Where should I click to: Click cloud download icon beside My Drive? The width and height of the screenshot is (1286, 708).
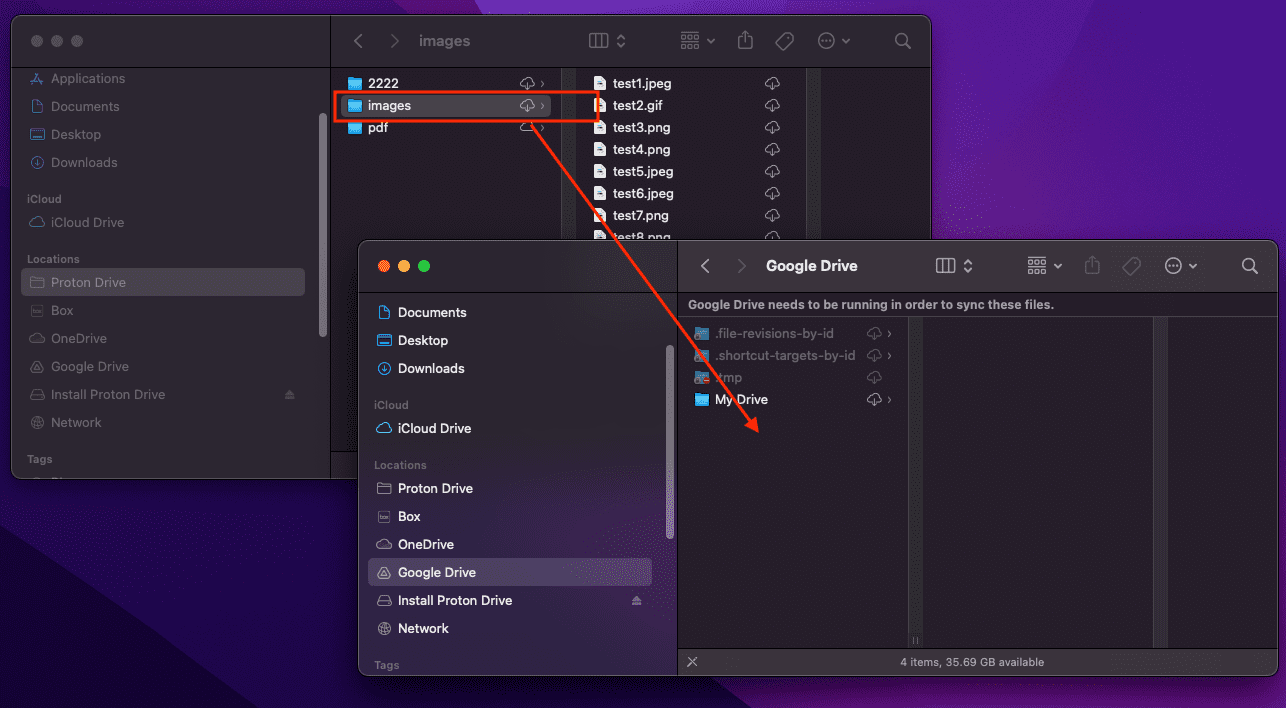874,399
